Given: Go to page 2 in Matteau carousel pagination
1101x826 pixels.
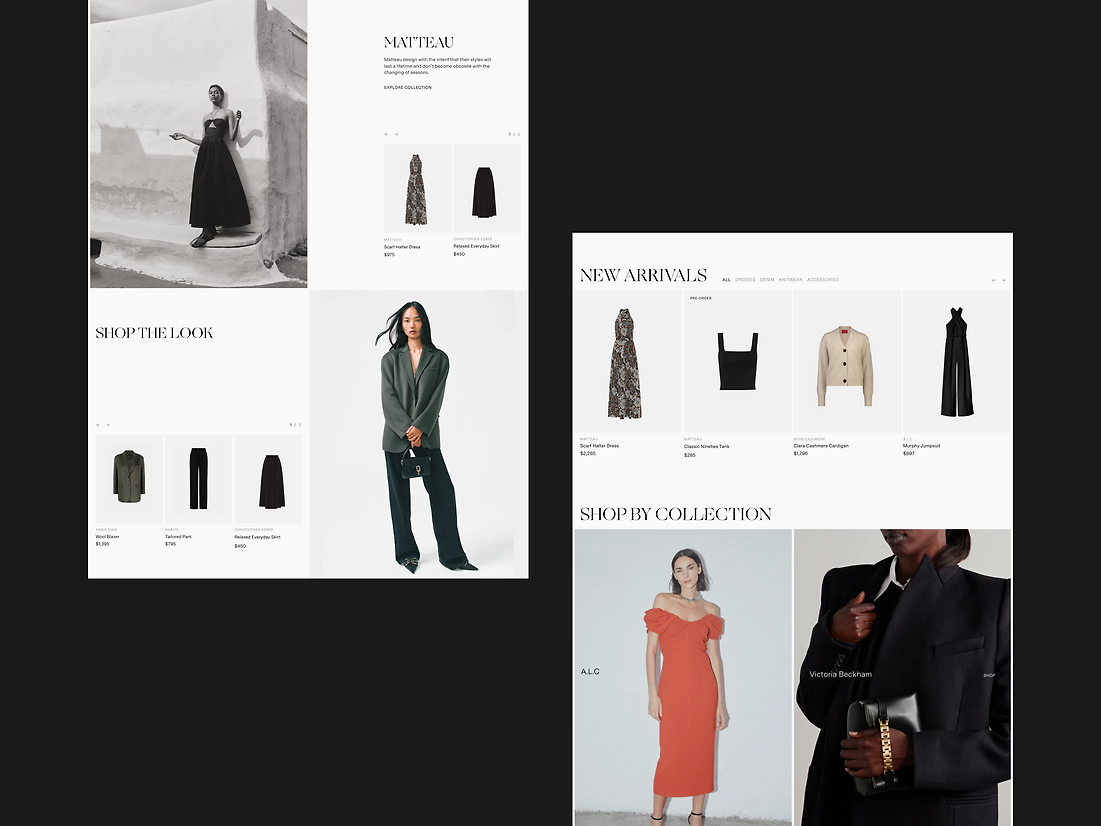Looking at the screenshot, I should click(x=514, y=134).
